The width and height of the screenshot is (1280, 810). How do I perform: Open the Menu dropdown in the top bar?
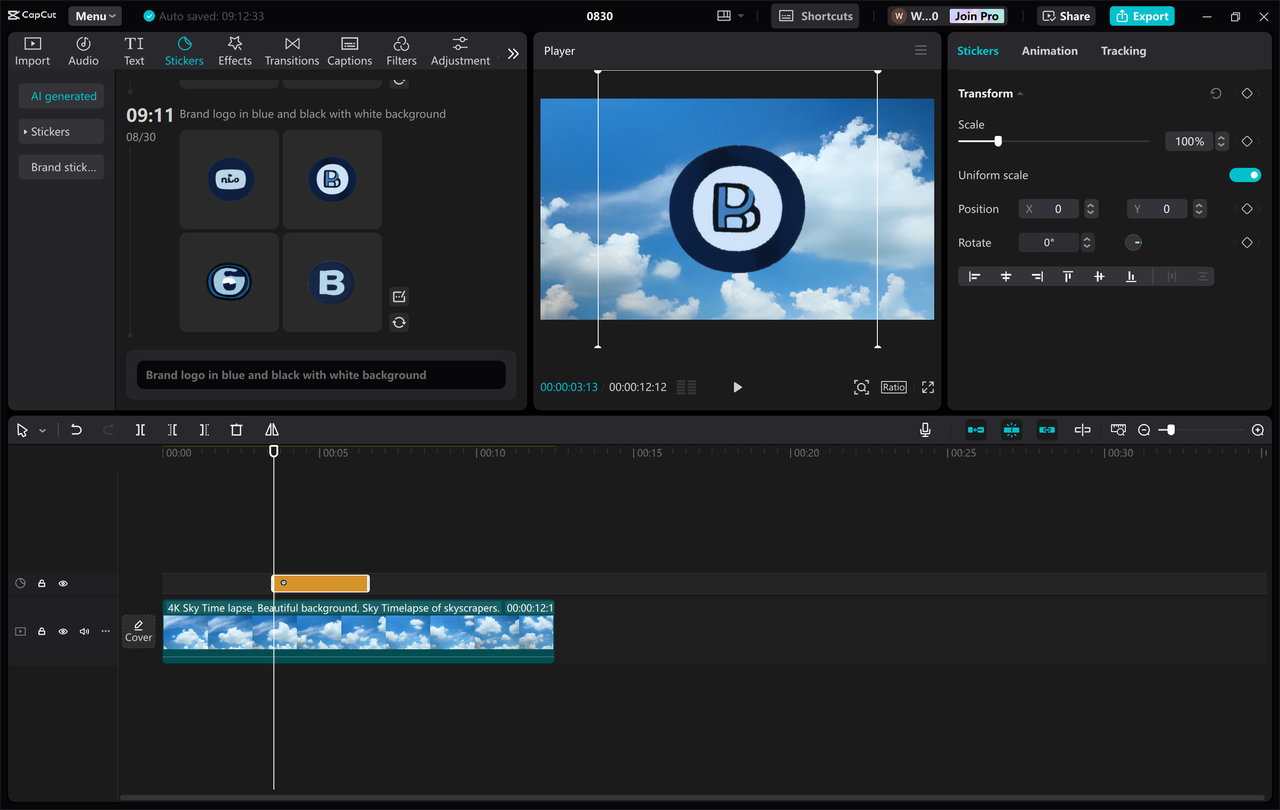pyautogui.click(x=94, y=15)
